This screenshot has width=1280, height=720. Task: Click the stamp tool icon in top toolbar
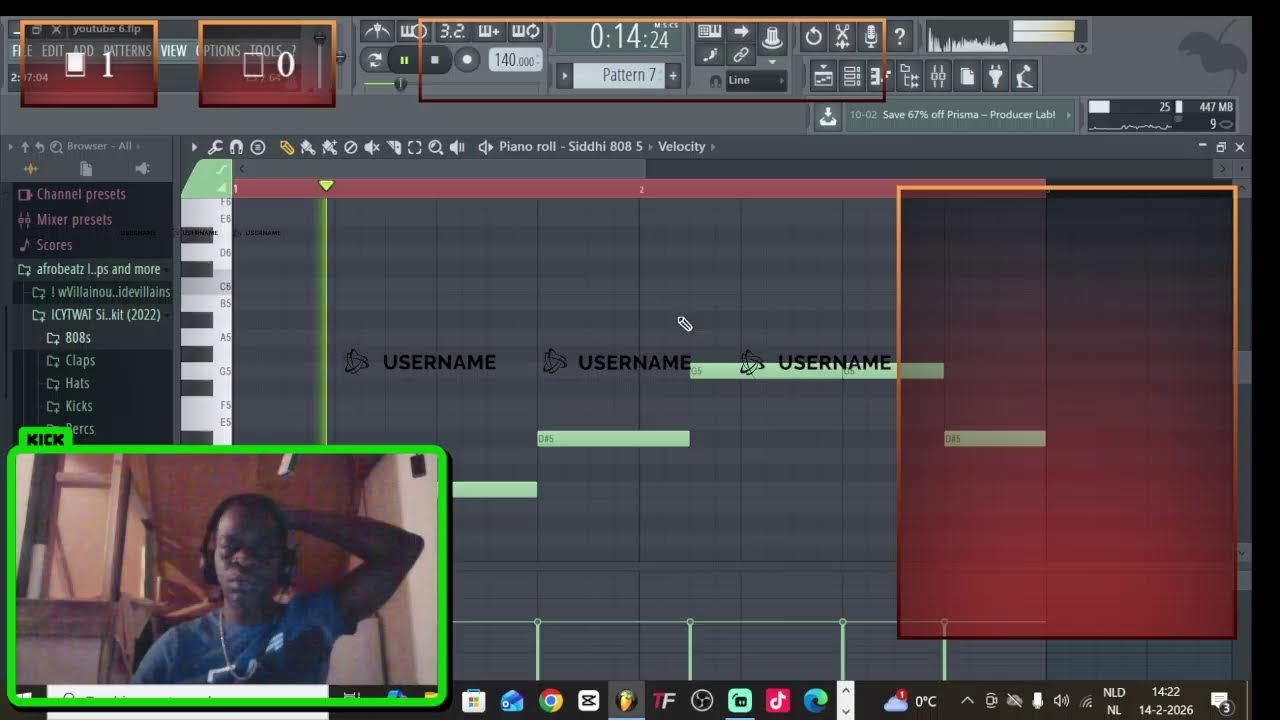tap(772, 37)
